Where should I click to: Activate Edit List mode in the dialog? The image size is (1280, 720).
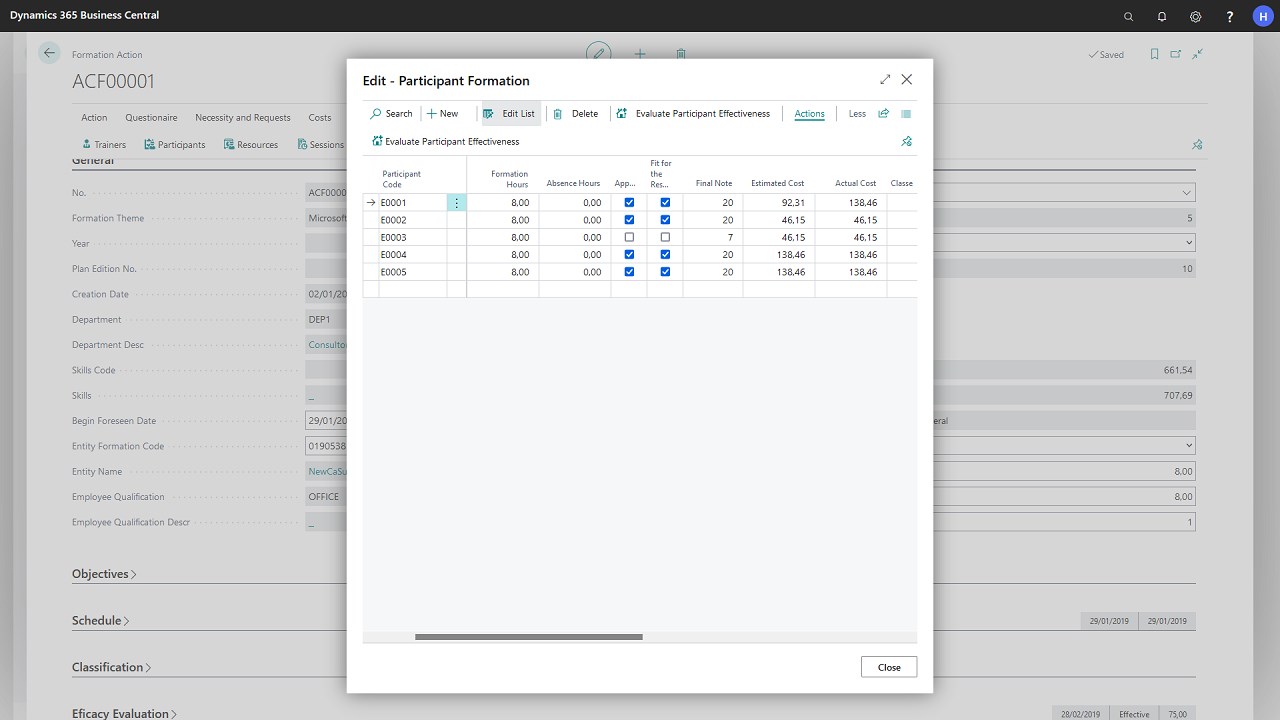[510, 114]
